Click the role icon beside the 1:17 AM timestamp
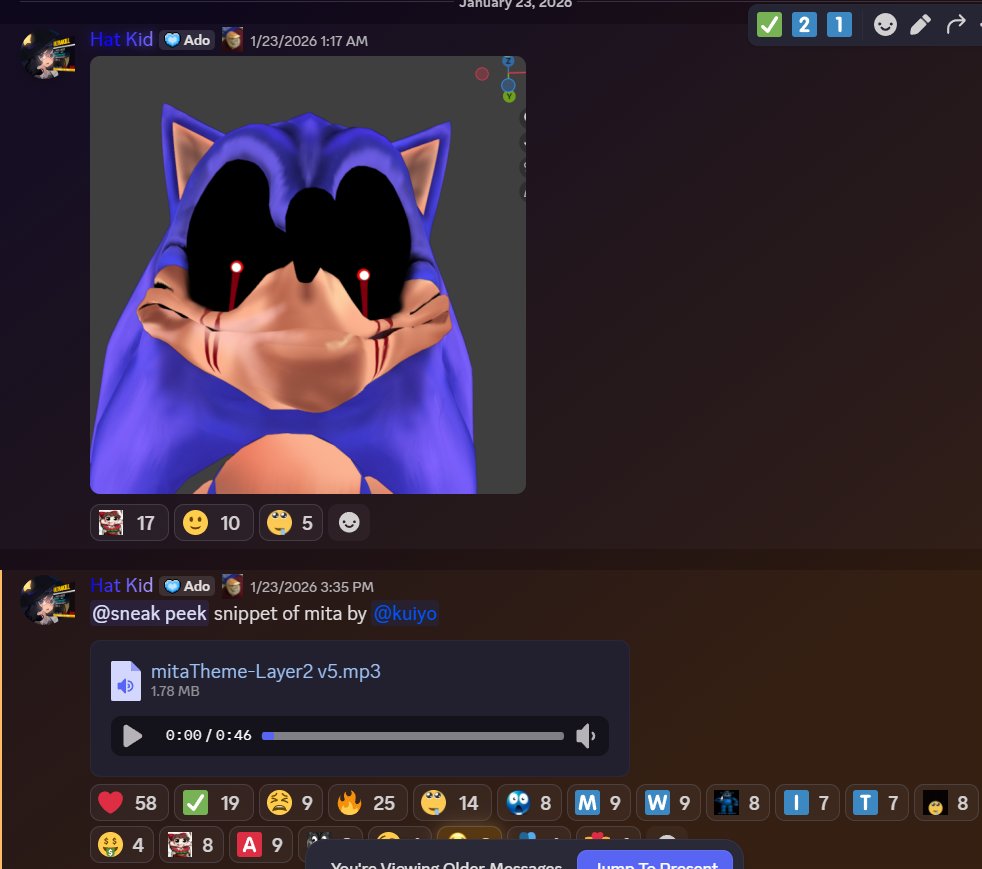 point(232,40)
